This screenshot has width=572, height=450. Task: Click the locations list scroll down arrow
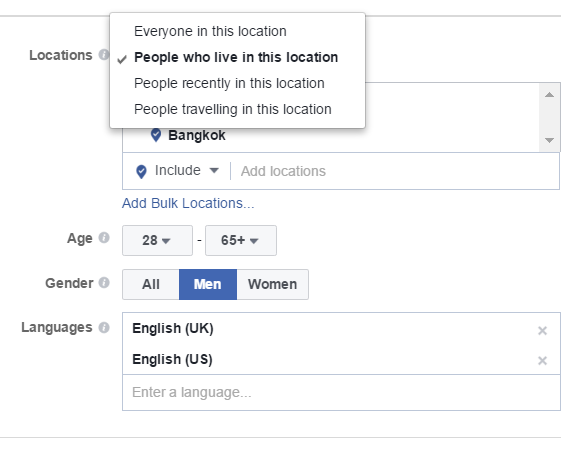[549, 140]
